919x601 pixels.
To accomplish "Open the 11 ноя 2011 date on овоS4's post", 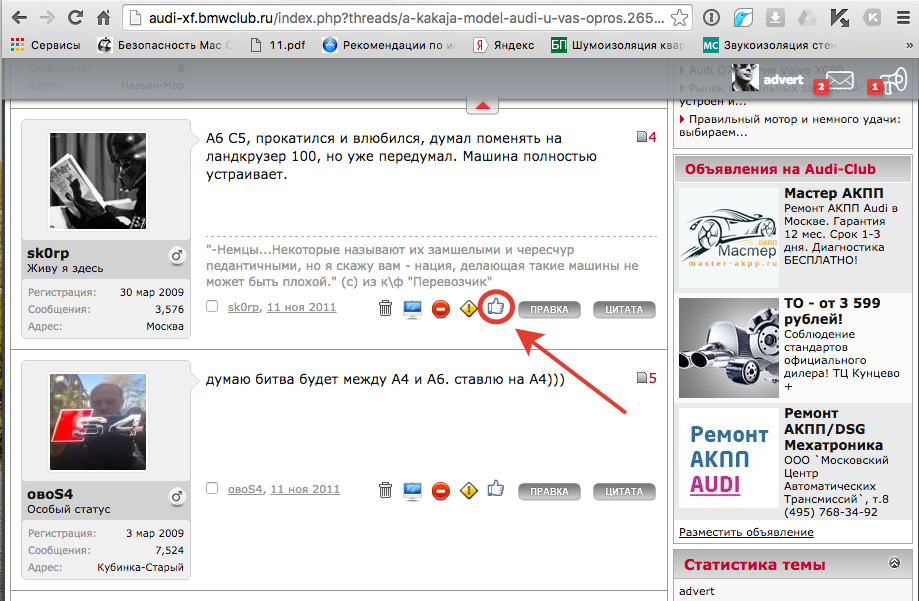I will coord(305,489).
